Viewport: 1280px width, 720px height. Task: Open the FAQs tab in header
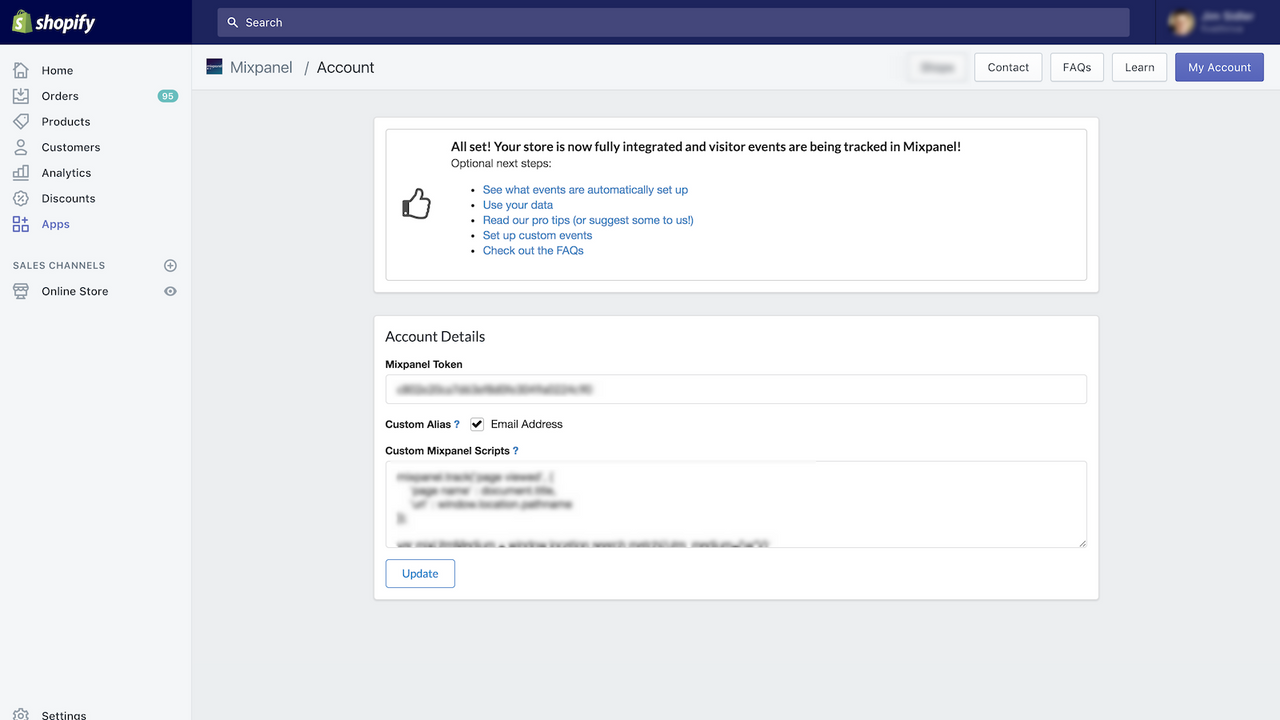click(x=1076, y=67)
